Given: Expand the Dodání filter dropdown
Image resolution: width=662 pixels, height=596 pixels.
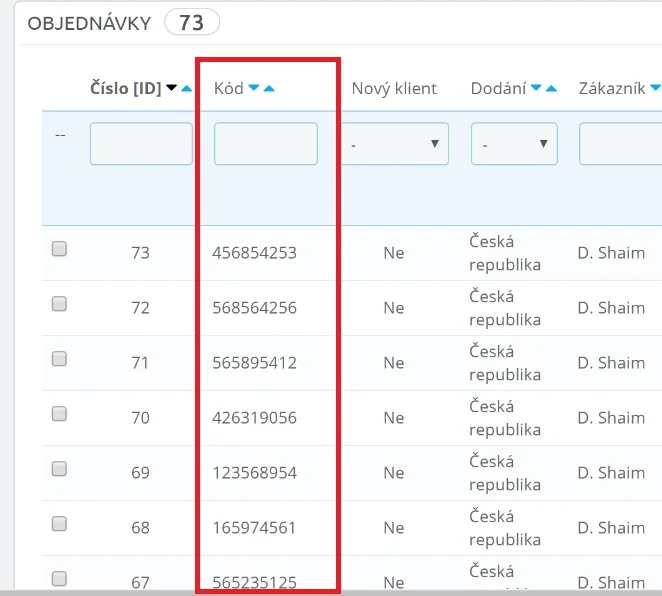Looking at the screenshot, I should (x=514, y=144).
